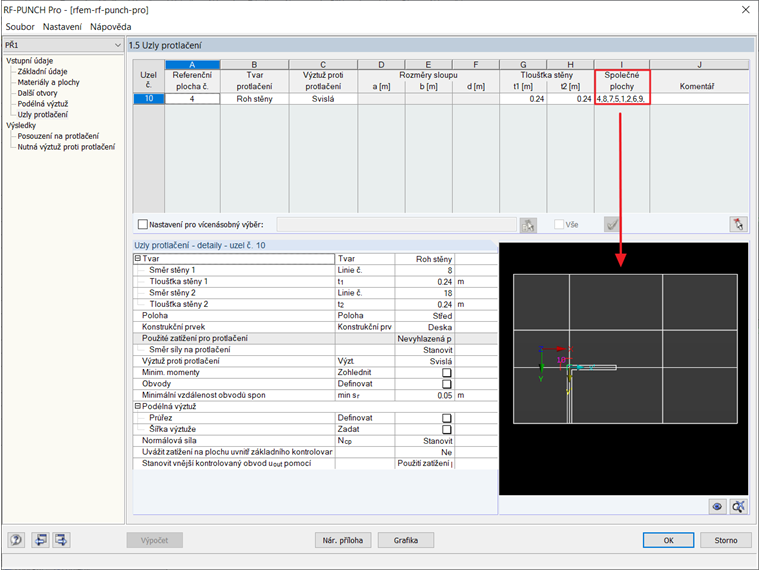
Task: Click Konstrukční prvek value Deska
Action: [425, 327]
